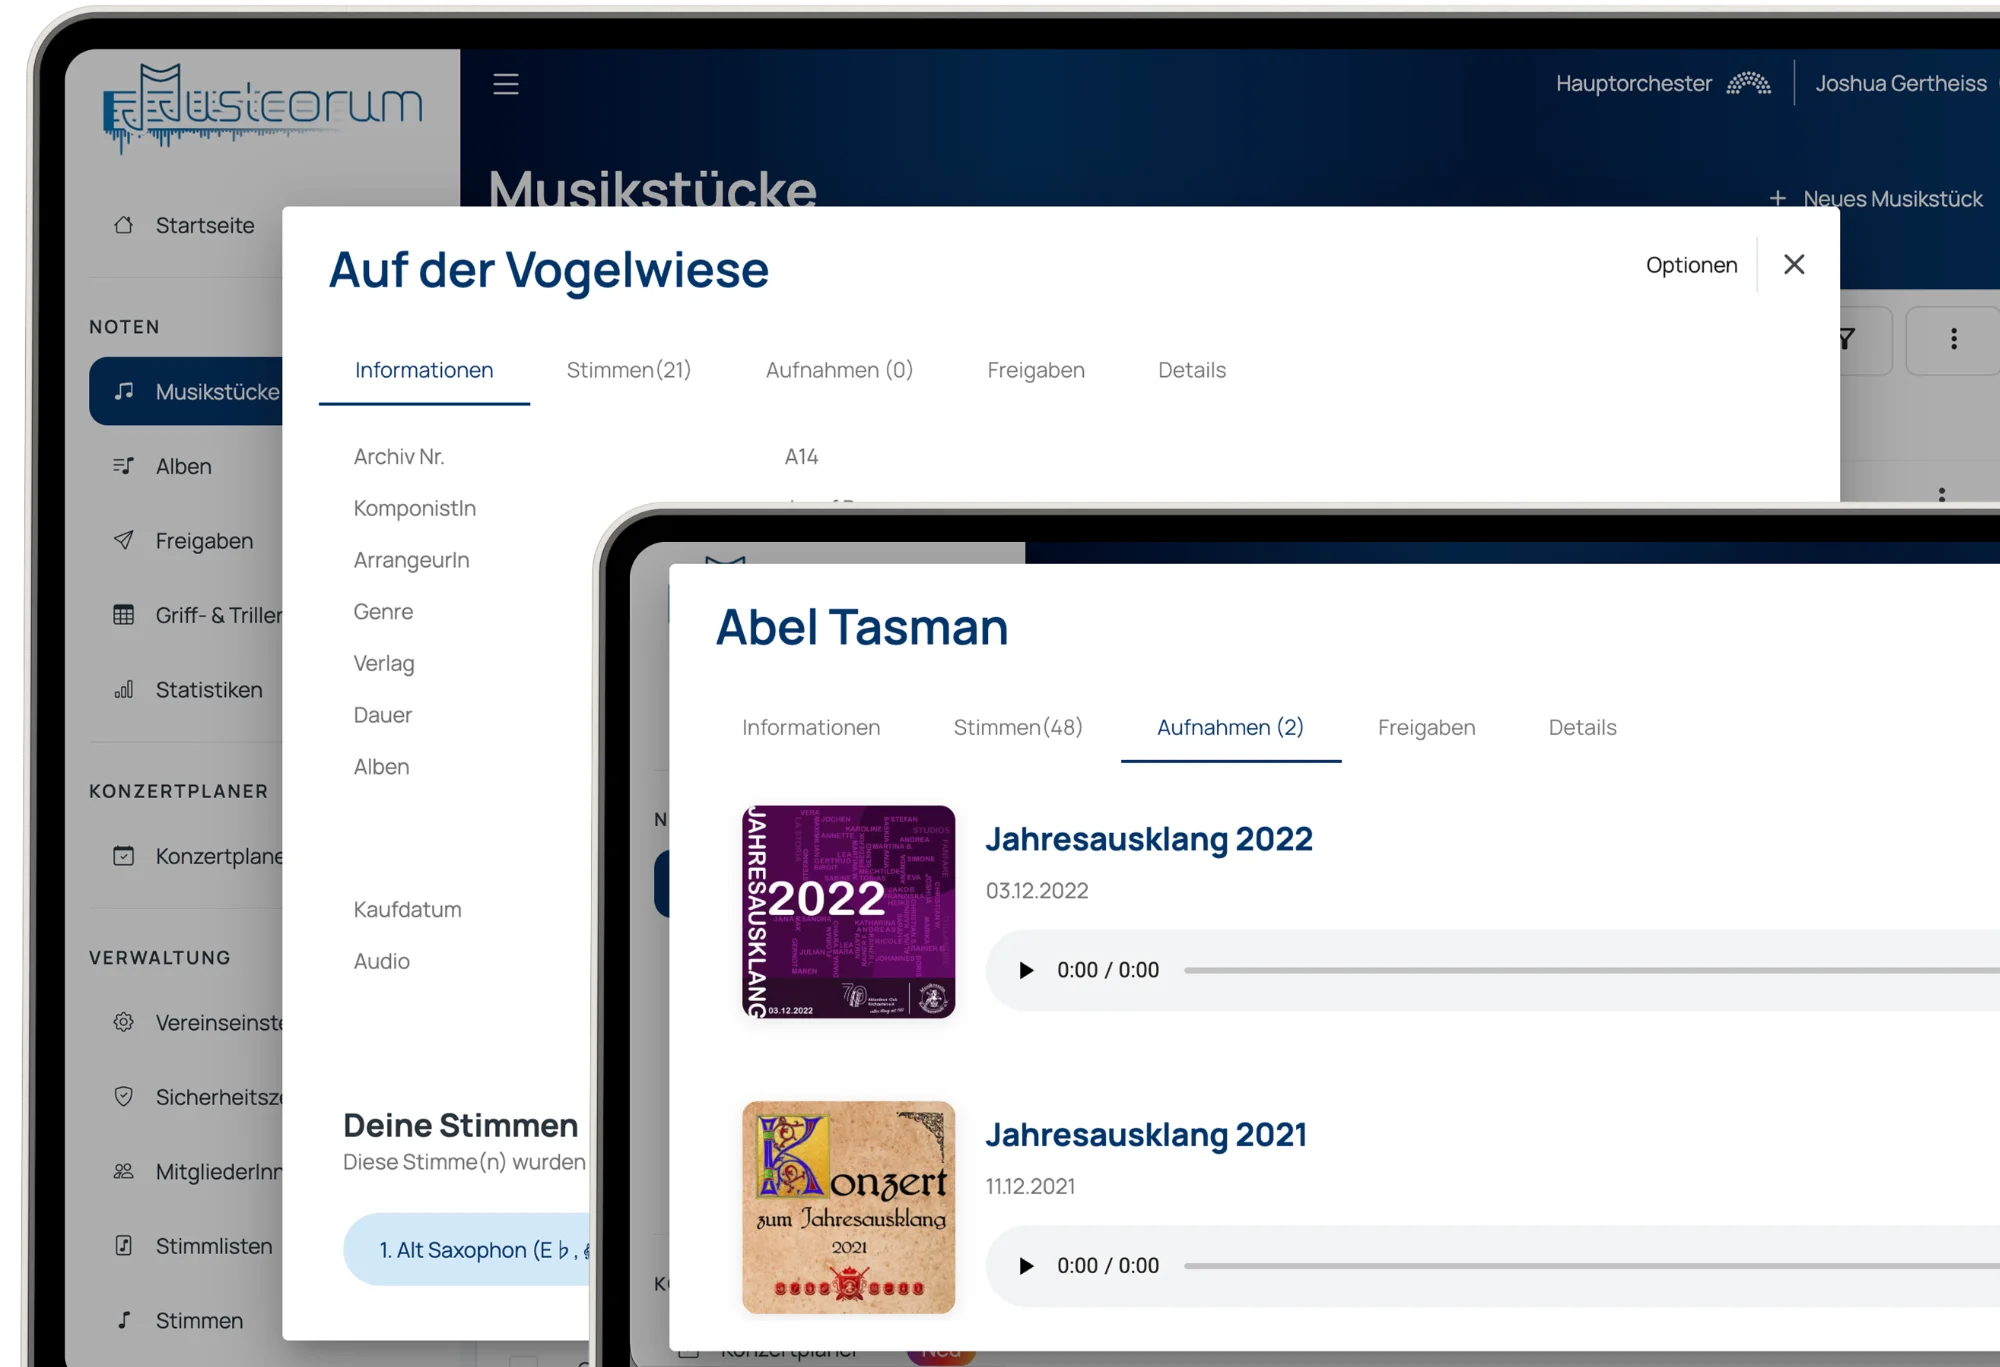The image size is (2000, 1367).
Task: Seek in the Jahresausklang 2022 audio progress bar
Action: pyautogui.click(x=1592, y=970)
